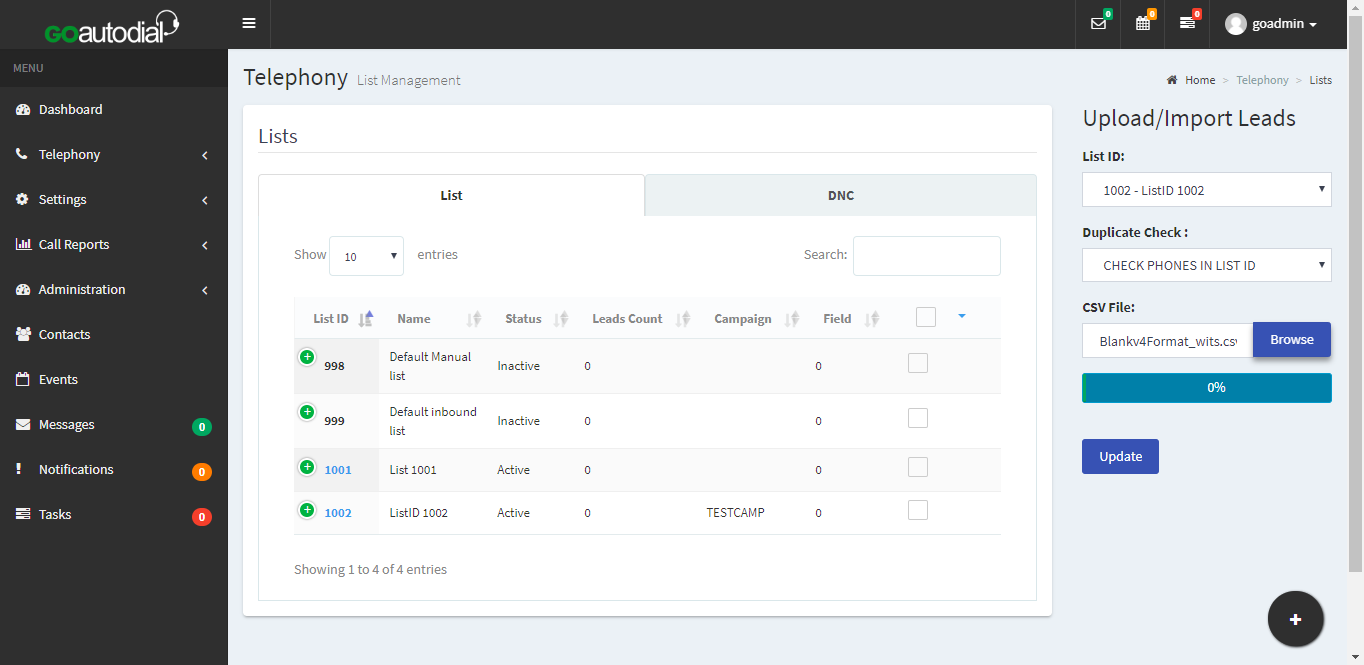Open Notifications from sidebar menu
This screenshot has width=1364, height=665.
coord(114,469)
